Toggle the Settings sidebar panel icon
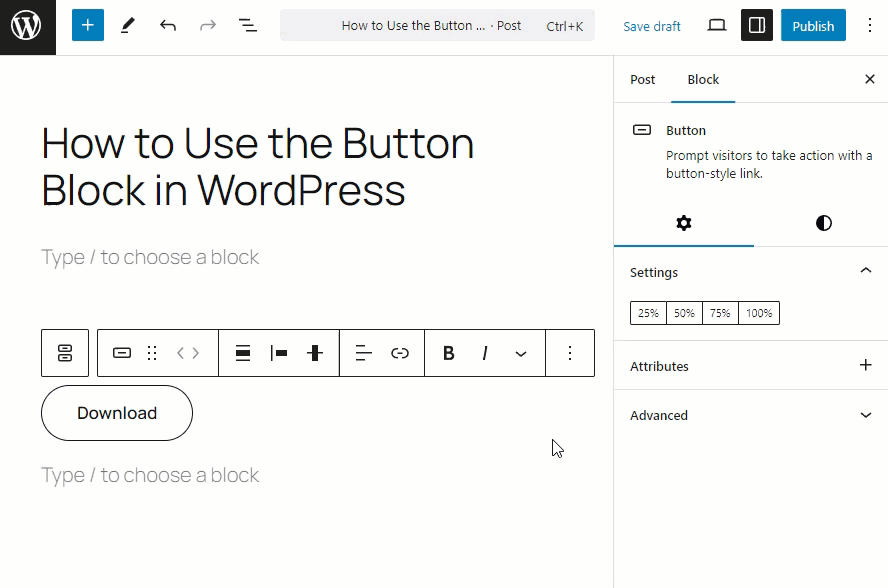Screen dimensions: 888x588 757,25
